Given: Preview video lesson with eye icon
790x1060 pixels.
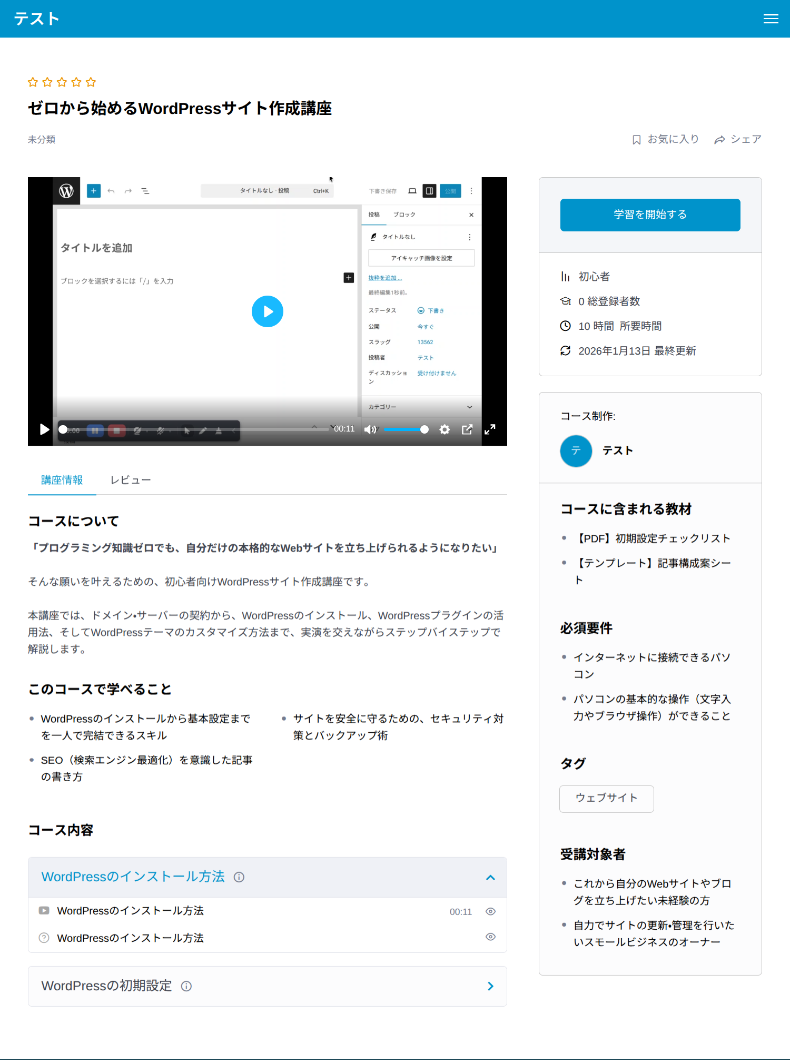Looking at the screenshot, I should (491, 912).
